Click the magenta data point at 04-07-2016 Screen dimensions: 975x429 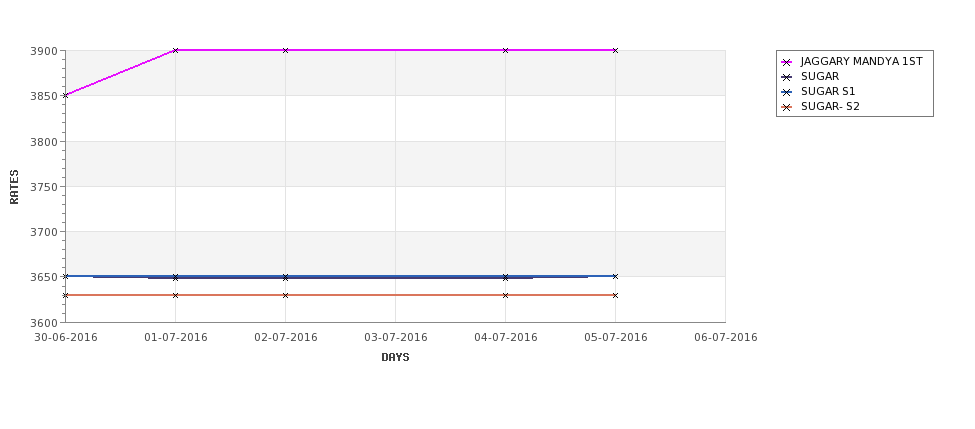[x=506, y=50]
